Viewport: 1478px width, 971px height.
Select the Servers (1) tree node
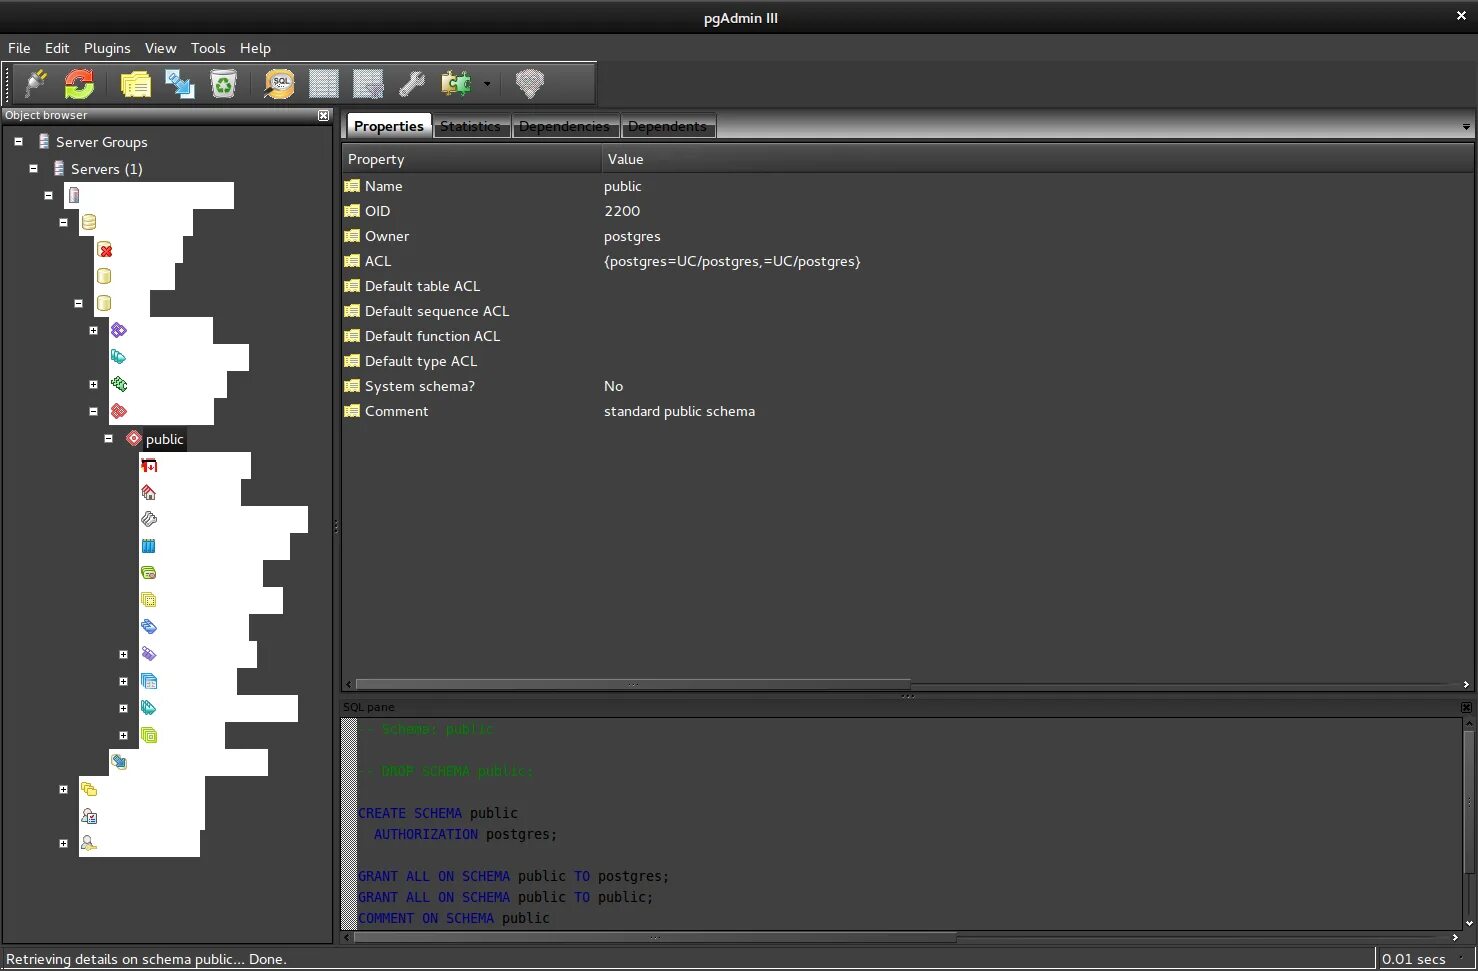[106, 169]
